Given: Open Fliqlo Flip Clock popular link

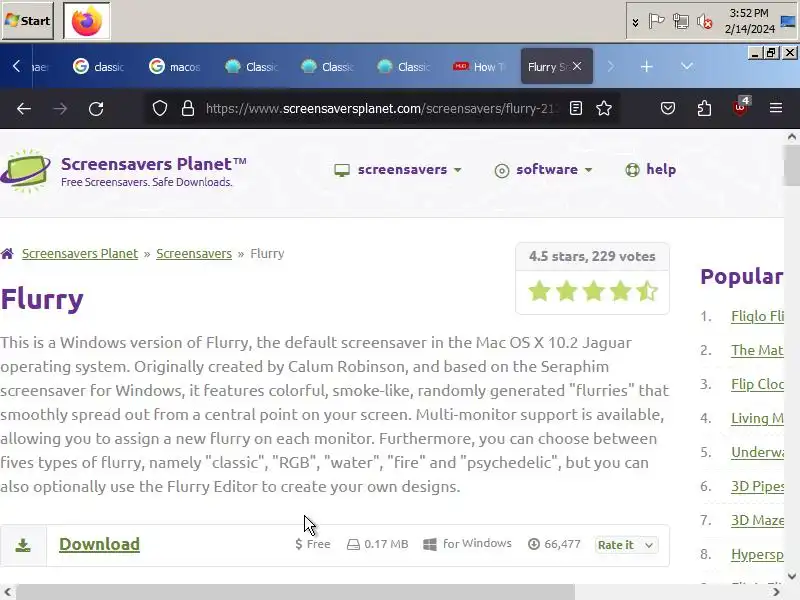Looking at the screenshot, I should point(757,316).
